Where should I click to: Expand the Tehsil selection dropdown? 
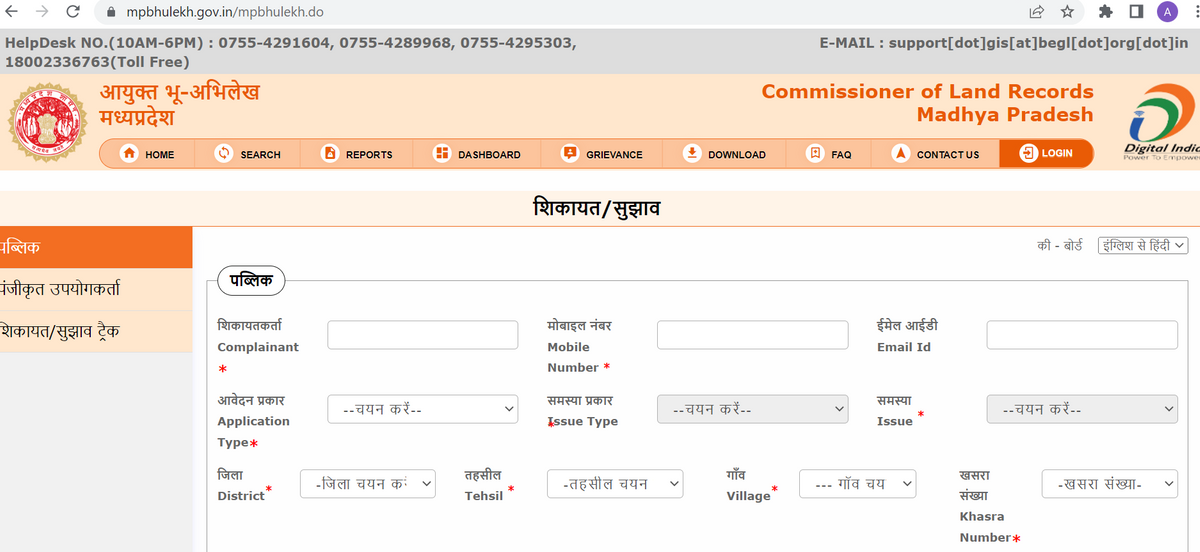tap(615, 484)
